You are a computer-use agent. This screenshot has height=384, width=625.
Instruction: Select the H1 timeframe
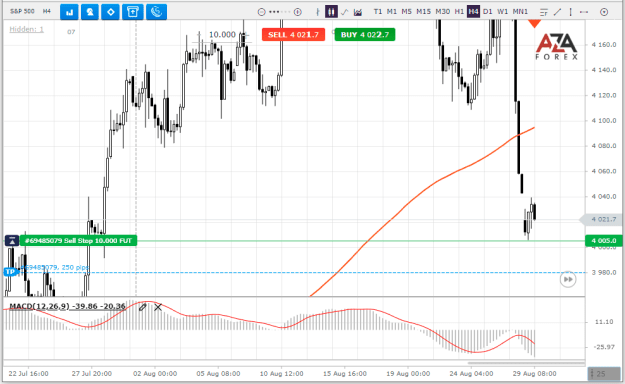459,12
